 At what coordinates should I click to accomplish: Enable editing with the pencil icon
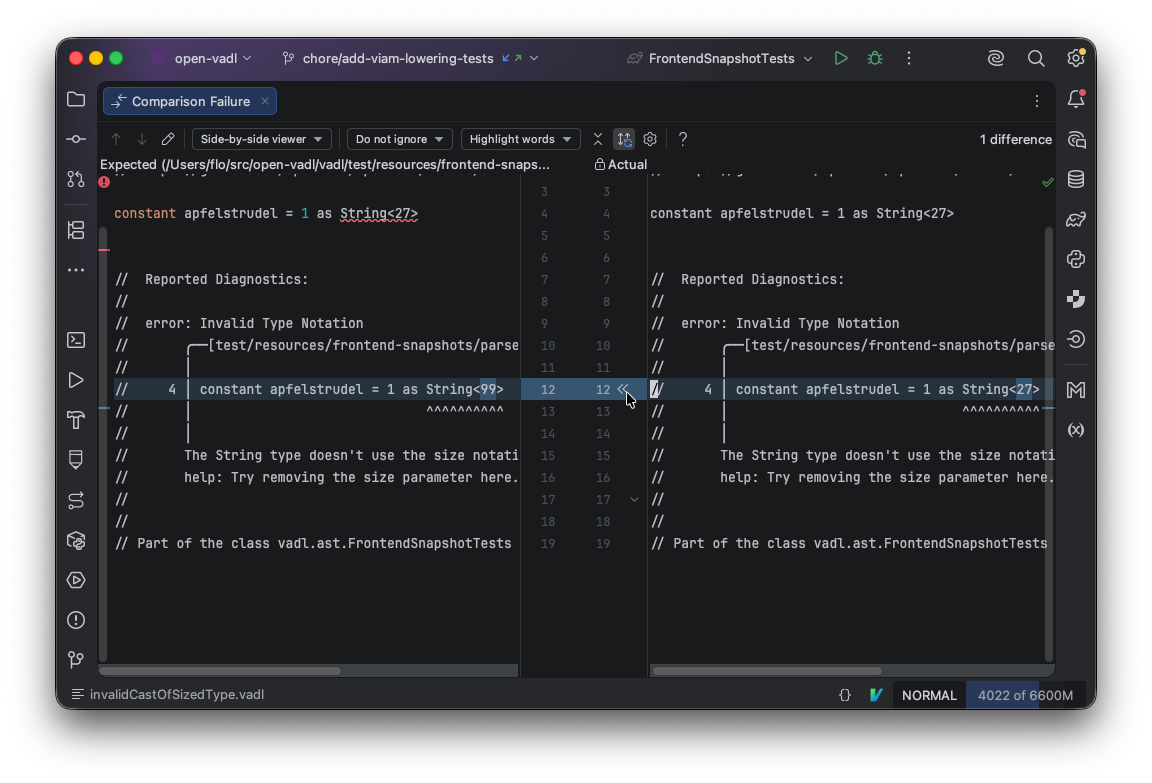pos(168,139)
